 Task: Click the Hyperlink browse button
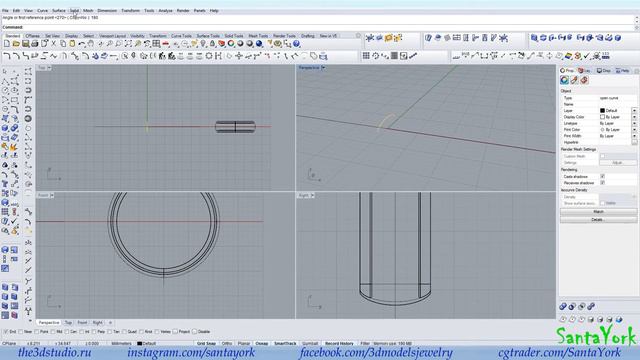pyautogui.click(x=634, y=142)
